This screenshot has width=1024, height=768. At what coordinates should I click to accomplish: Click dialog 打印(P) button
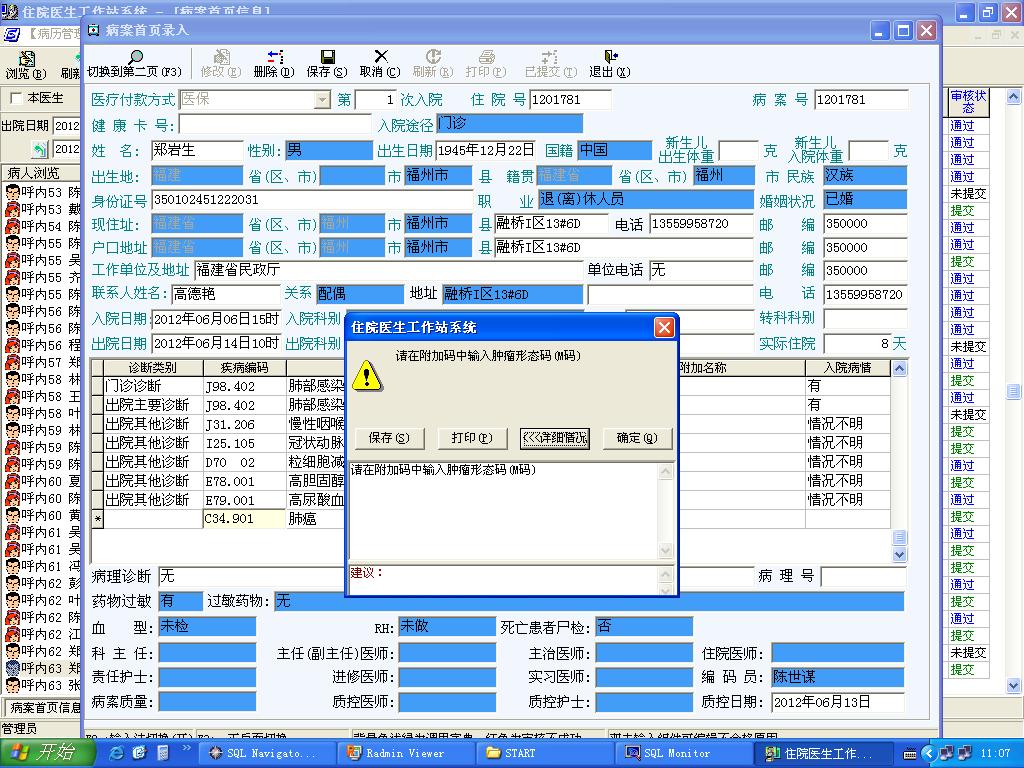(x=472, y=438)
